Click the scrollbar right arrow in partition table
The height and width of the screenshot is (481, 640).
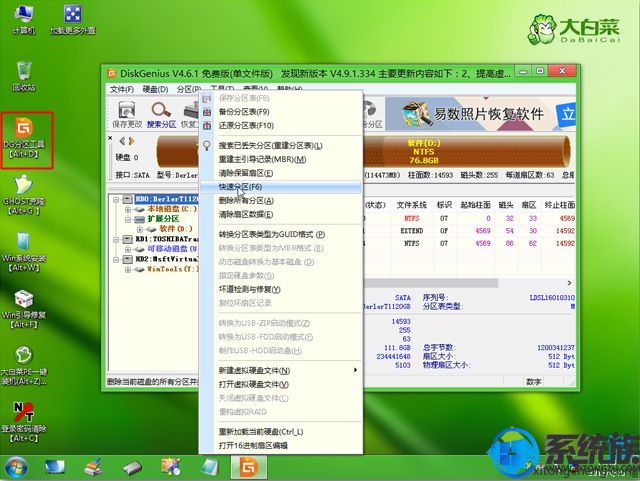(x=569, y=283)
